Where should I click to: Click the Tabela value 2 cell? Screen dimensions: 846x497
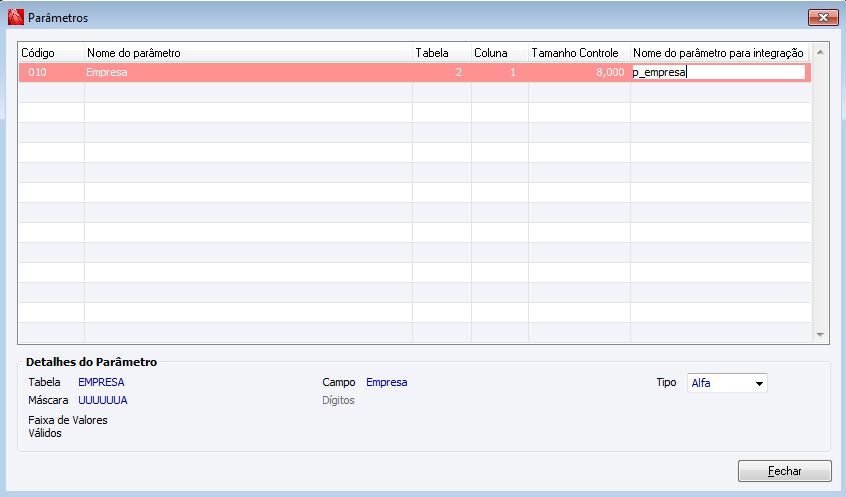pos(442,72)
